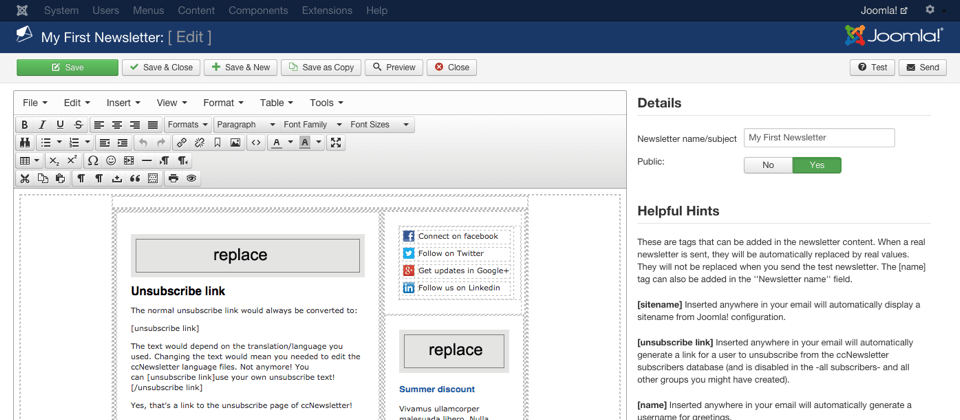Open the settings gear dropdown
This screenshot has height=420, width=960.
click(933, 10)
